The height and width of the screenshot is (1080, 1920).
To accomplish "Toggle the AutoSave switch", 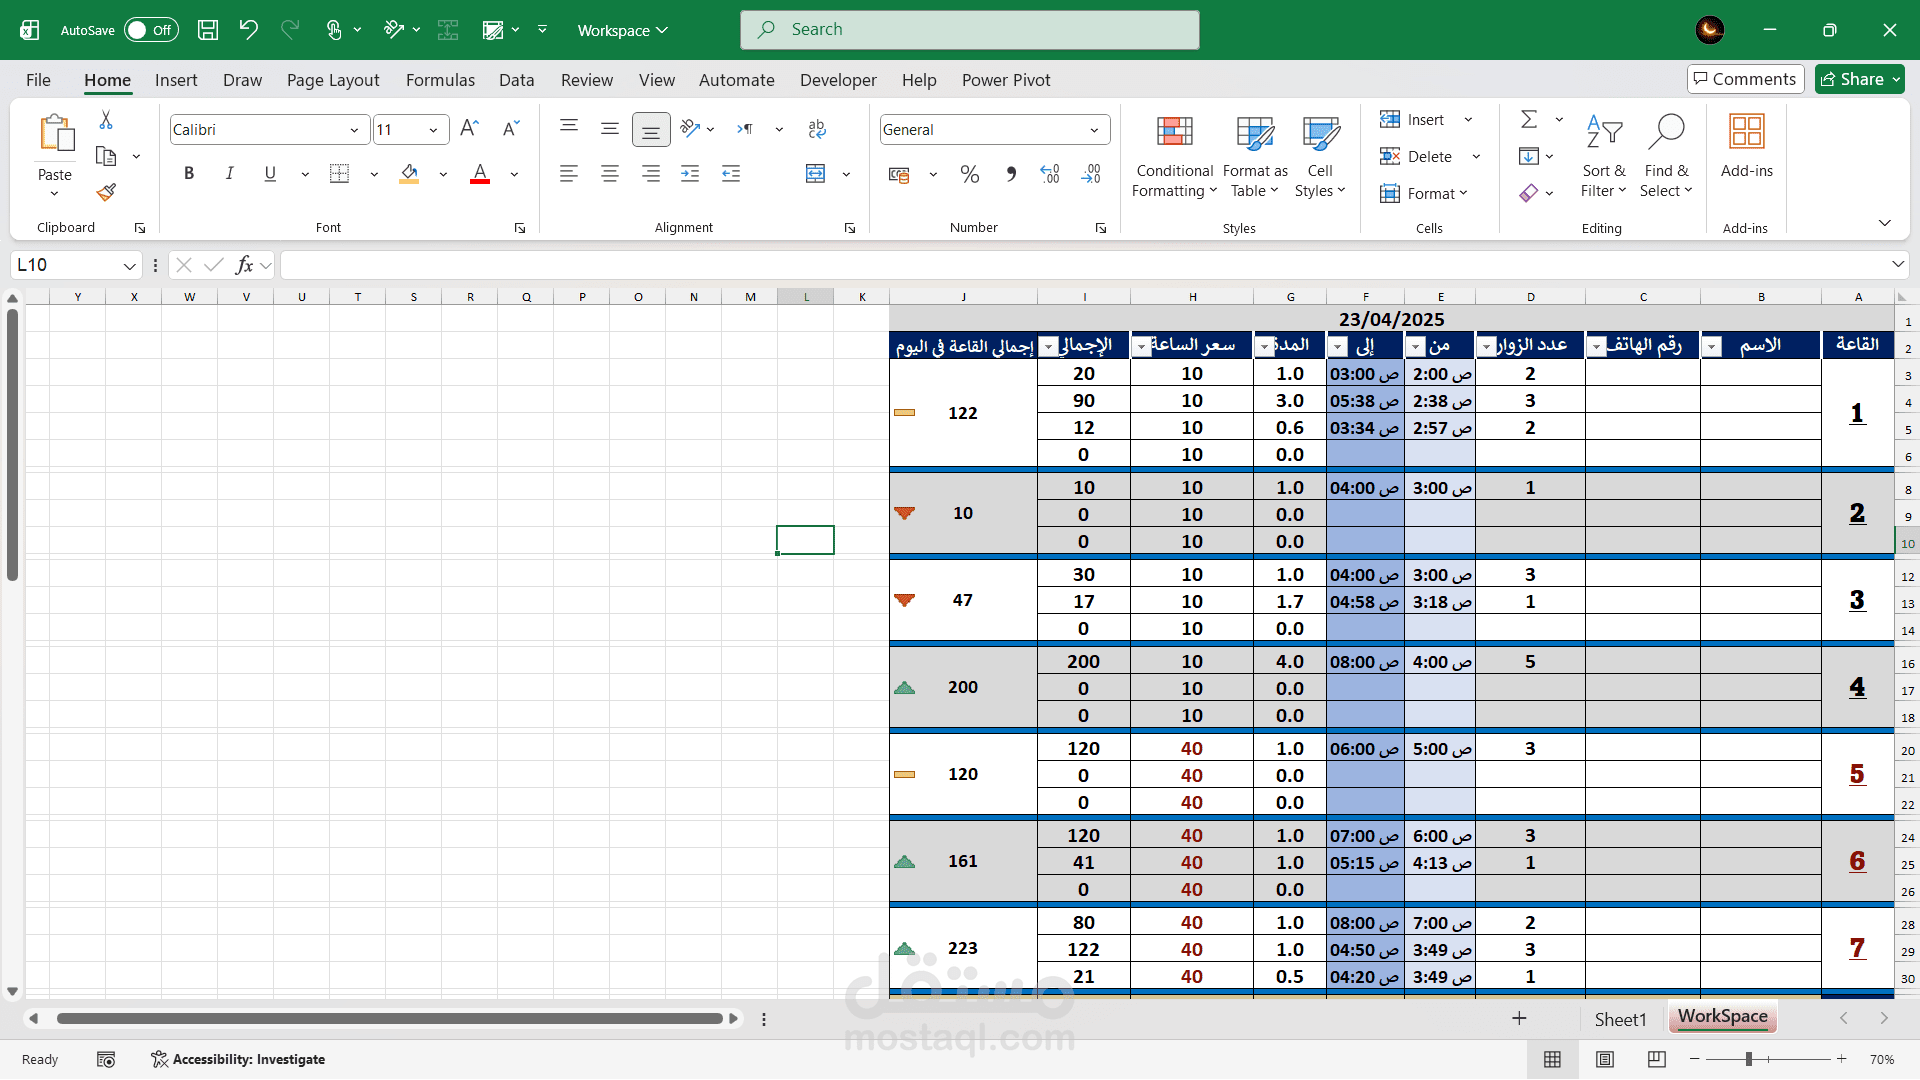I will pyautogui.click(x=151, y=30).
